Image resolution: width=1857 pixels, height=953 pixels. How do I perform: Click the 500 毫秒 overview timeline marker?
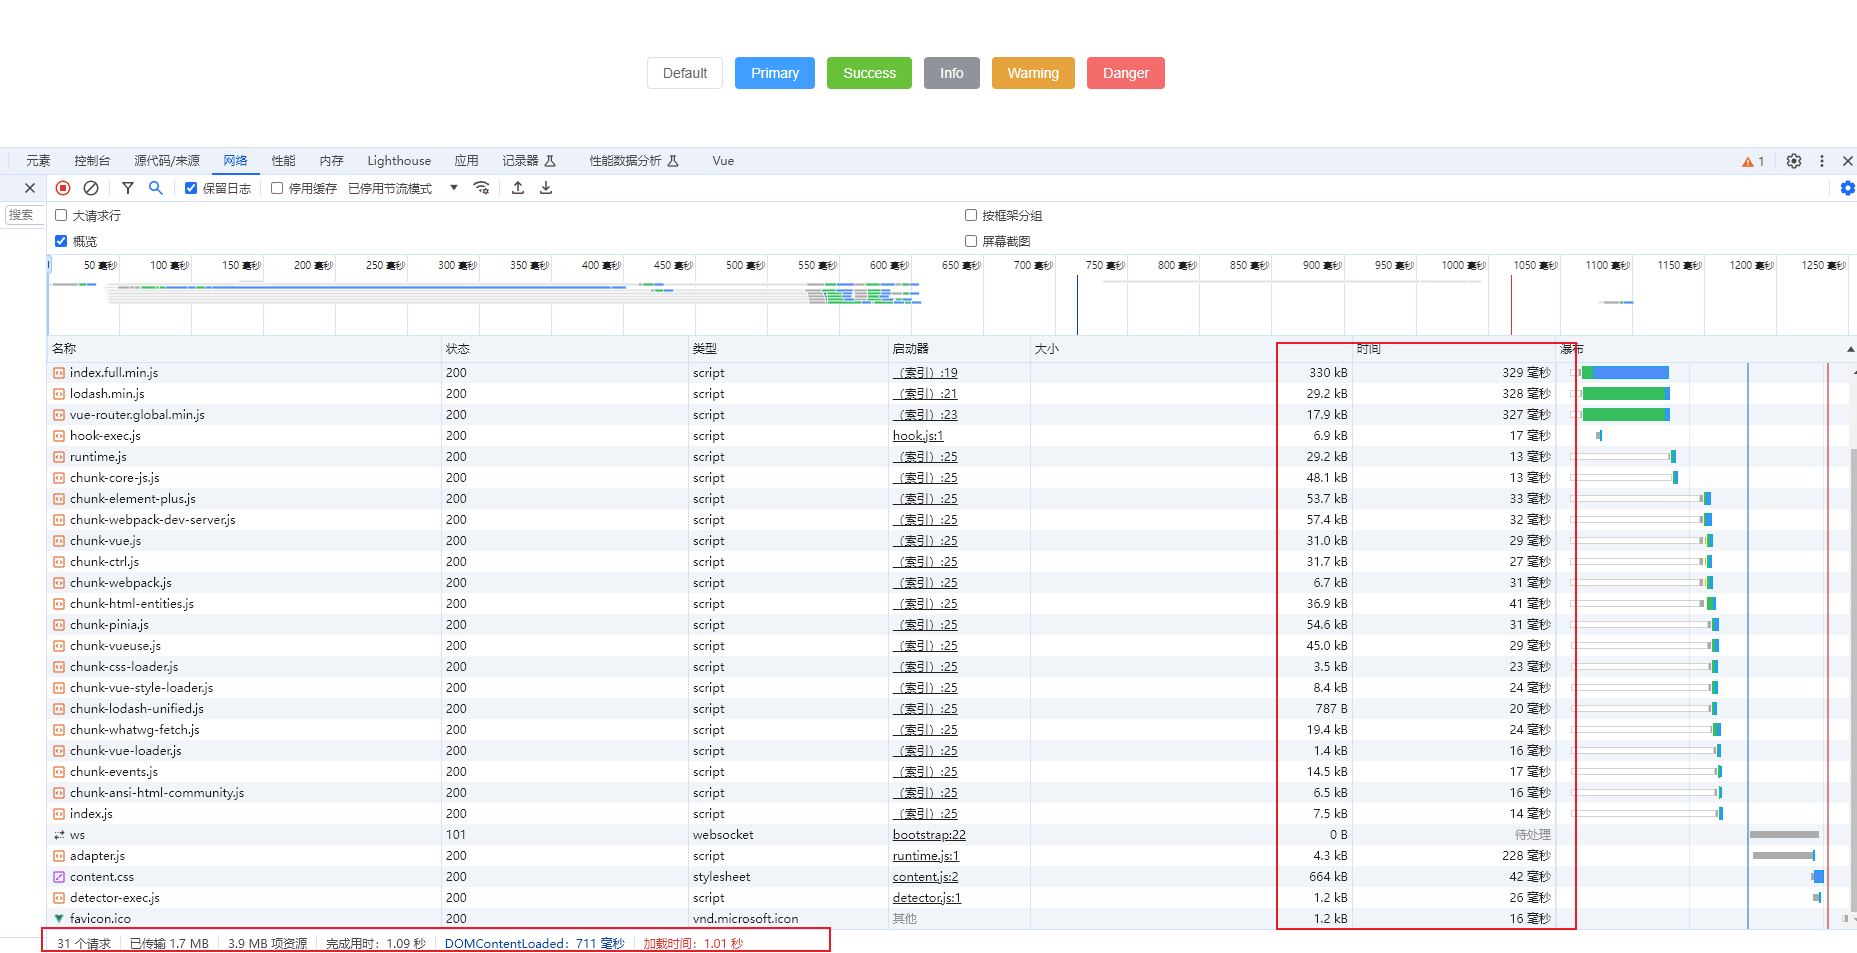(x=745, y=265)
